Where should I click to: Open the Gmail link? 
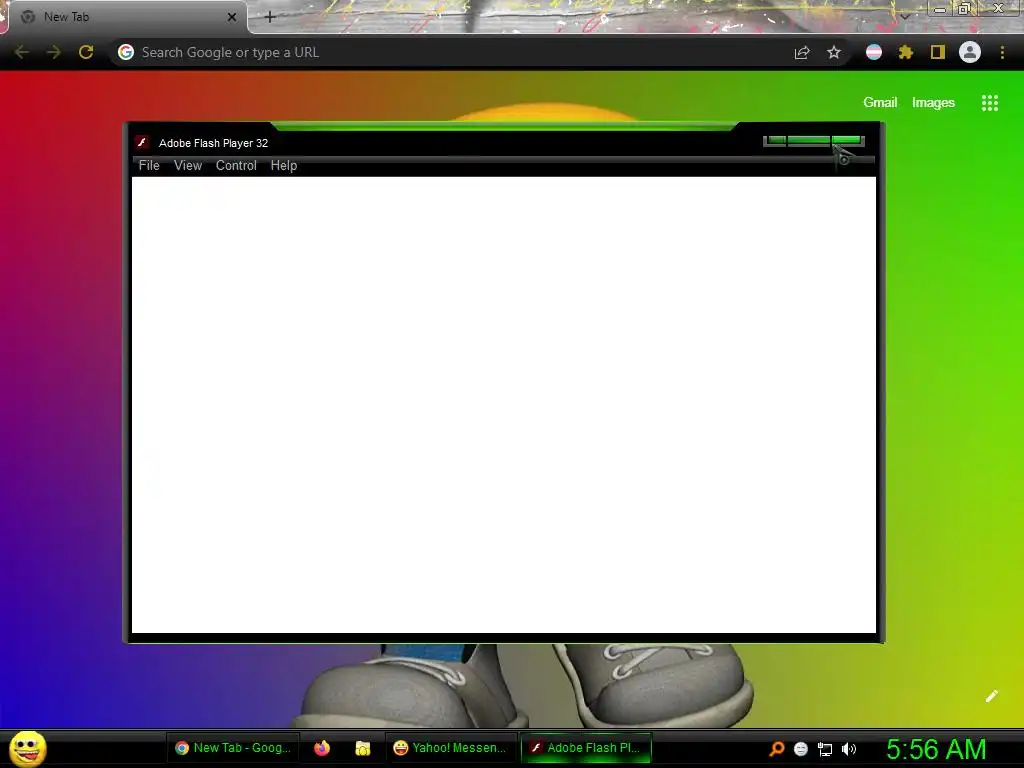point(880,103)
